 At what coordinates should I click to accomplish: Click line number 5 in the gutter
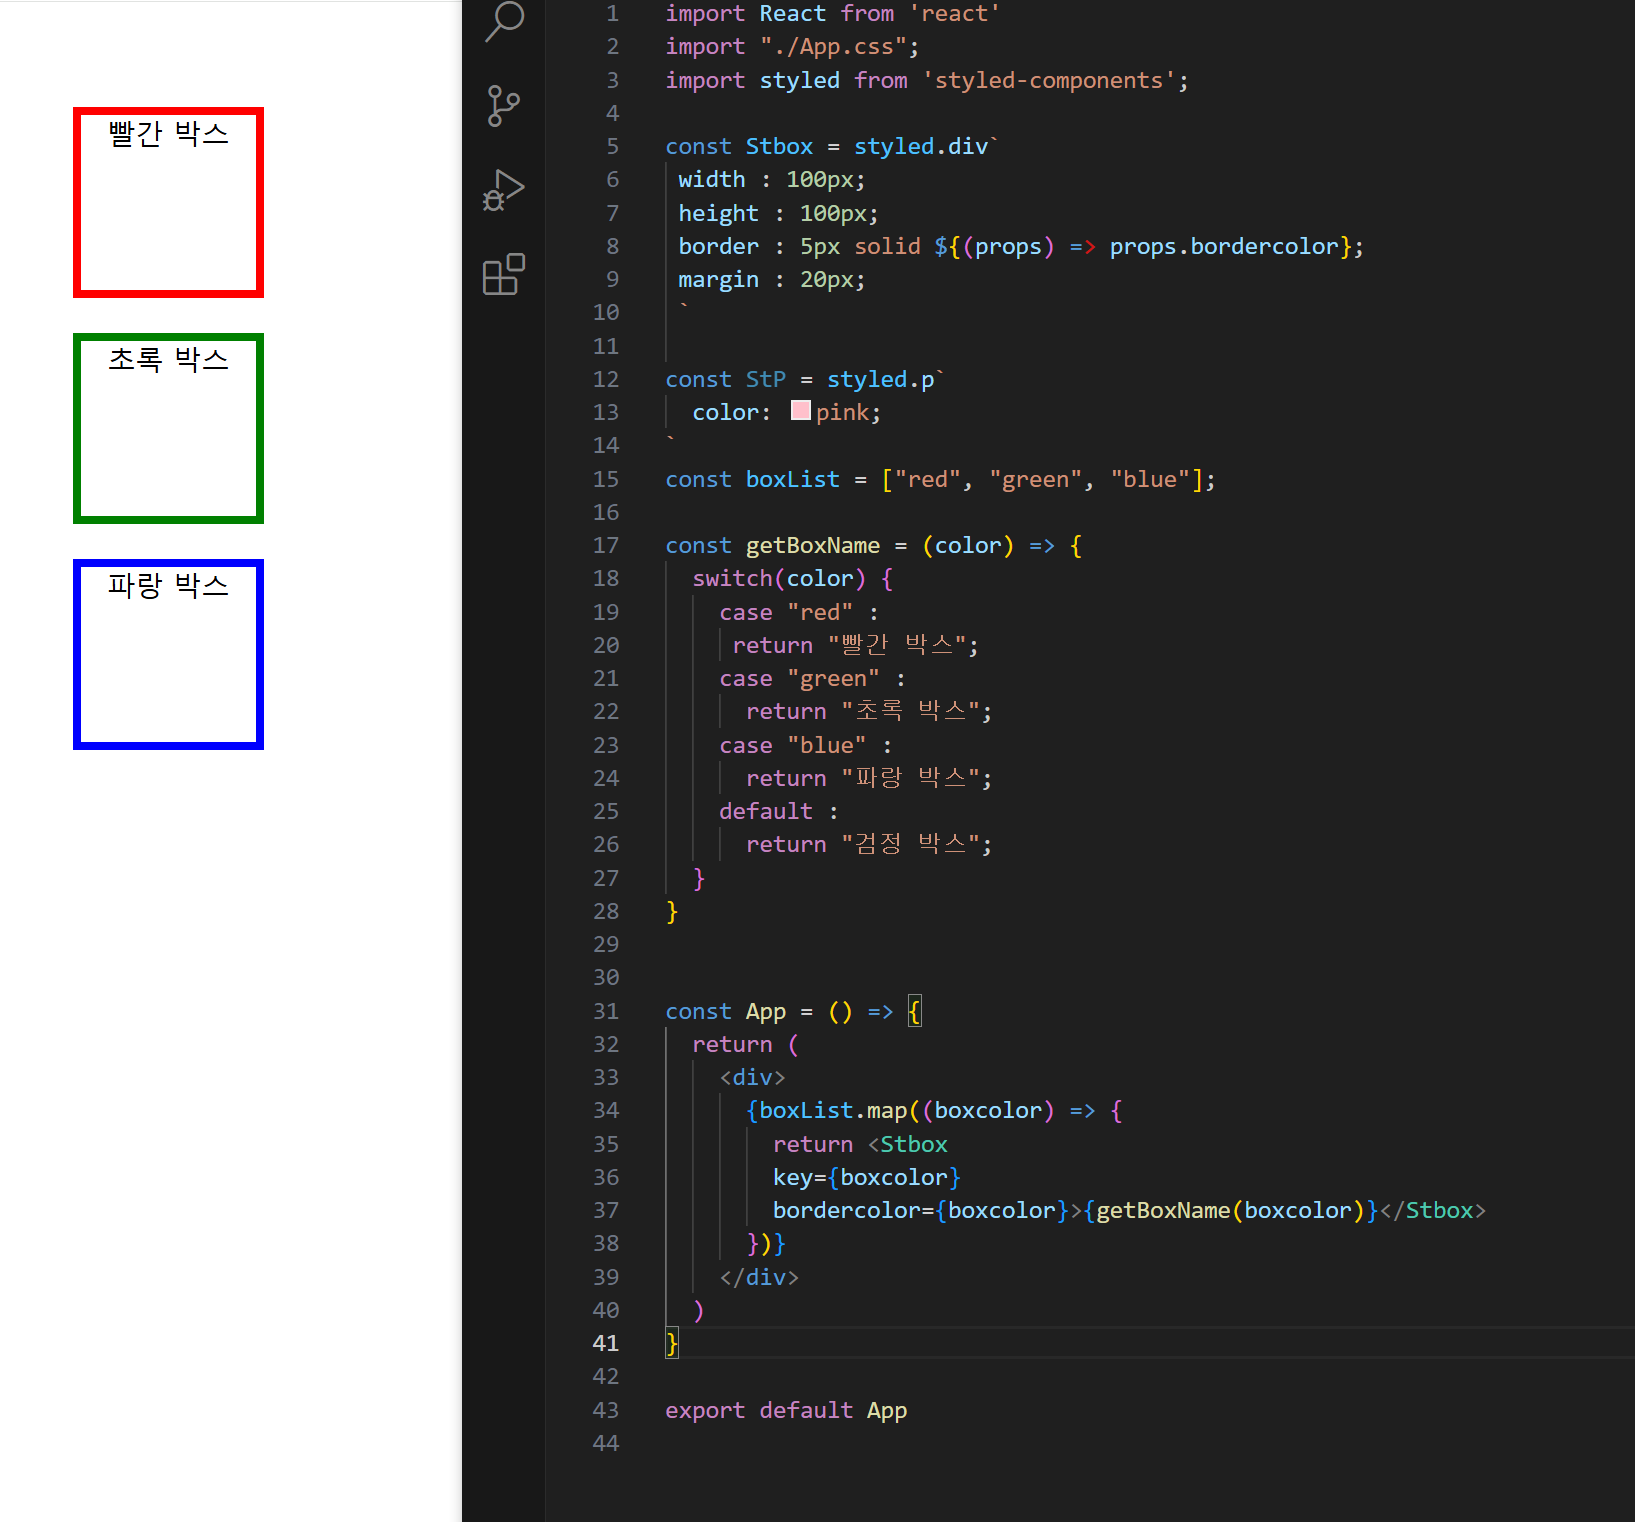click(x=612, y=146)
